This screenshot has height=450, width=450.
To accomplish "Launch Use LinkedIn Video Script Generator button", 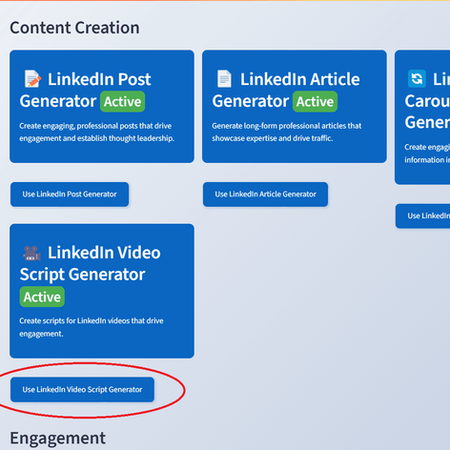I will pyautogui.click(x=82, y=390).
